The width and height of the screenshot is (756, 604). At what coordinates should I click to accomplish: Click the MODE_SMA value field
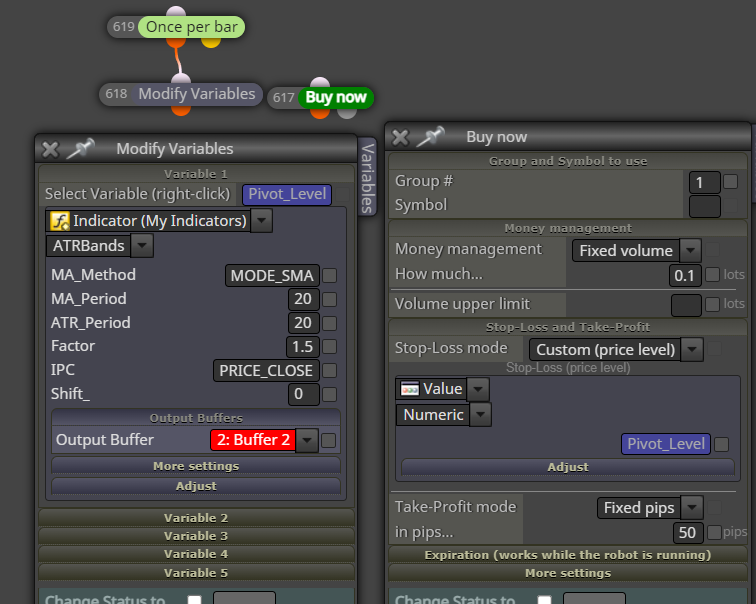point(272,276)
